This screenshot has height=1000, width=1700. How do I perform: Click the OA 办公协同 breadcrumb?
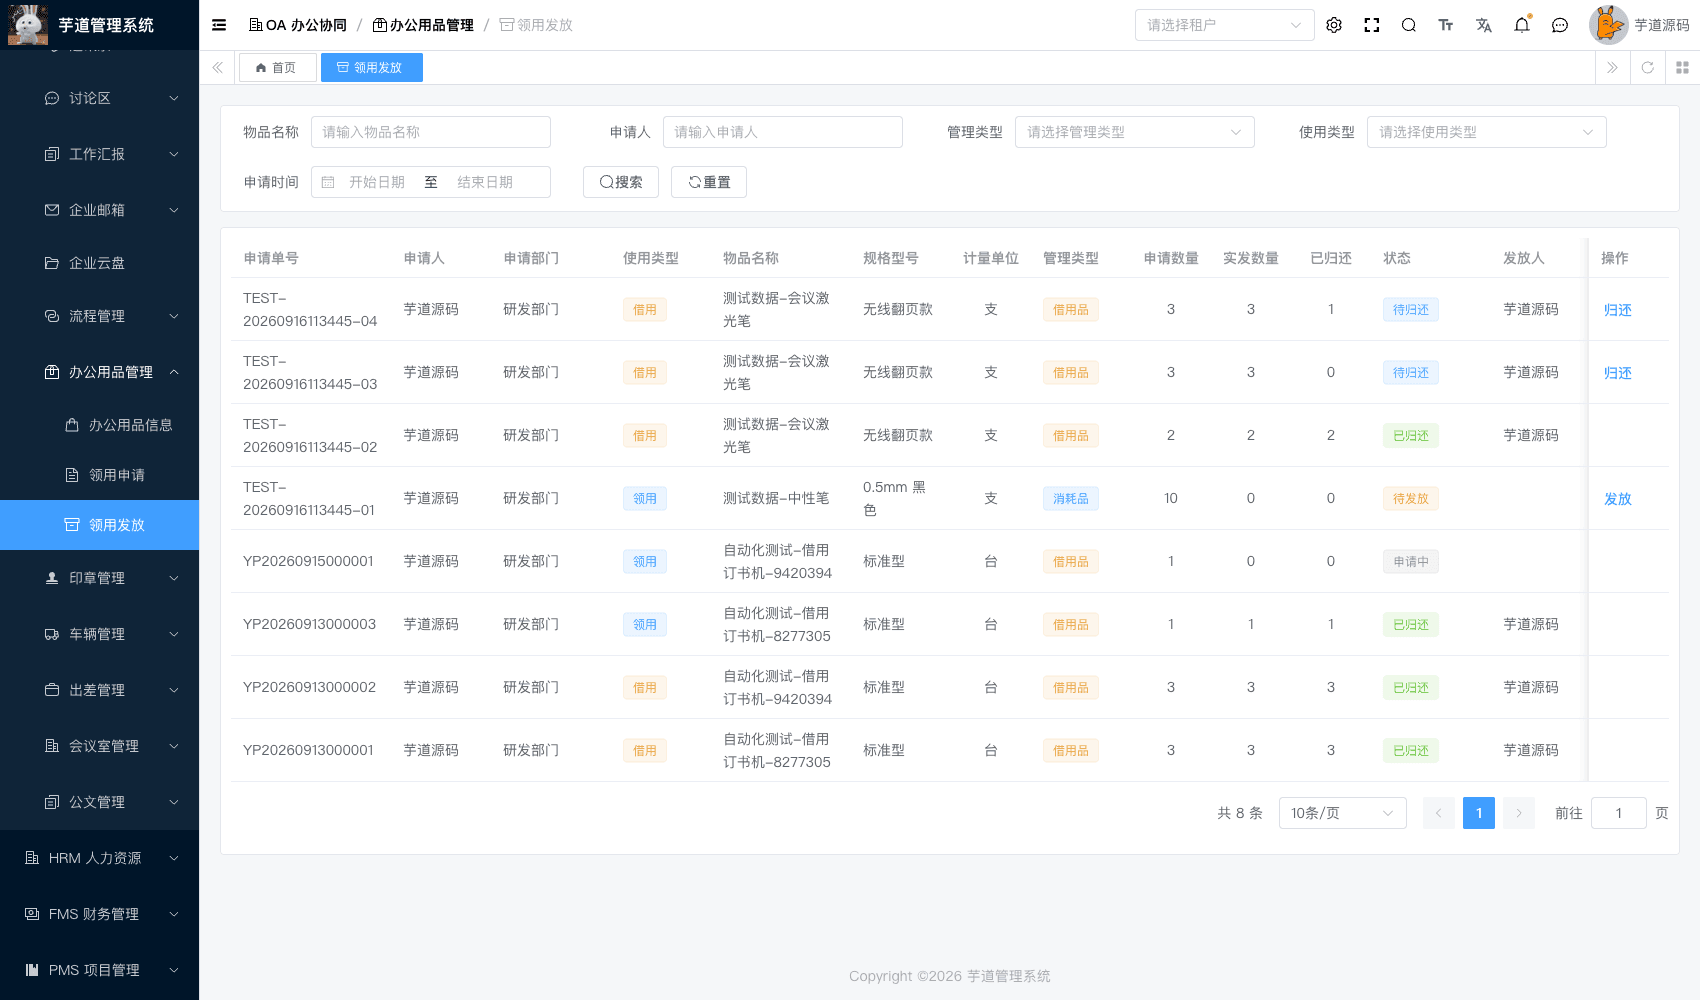click(x=298, y=25)
